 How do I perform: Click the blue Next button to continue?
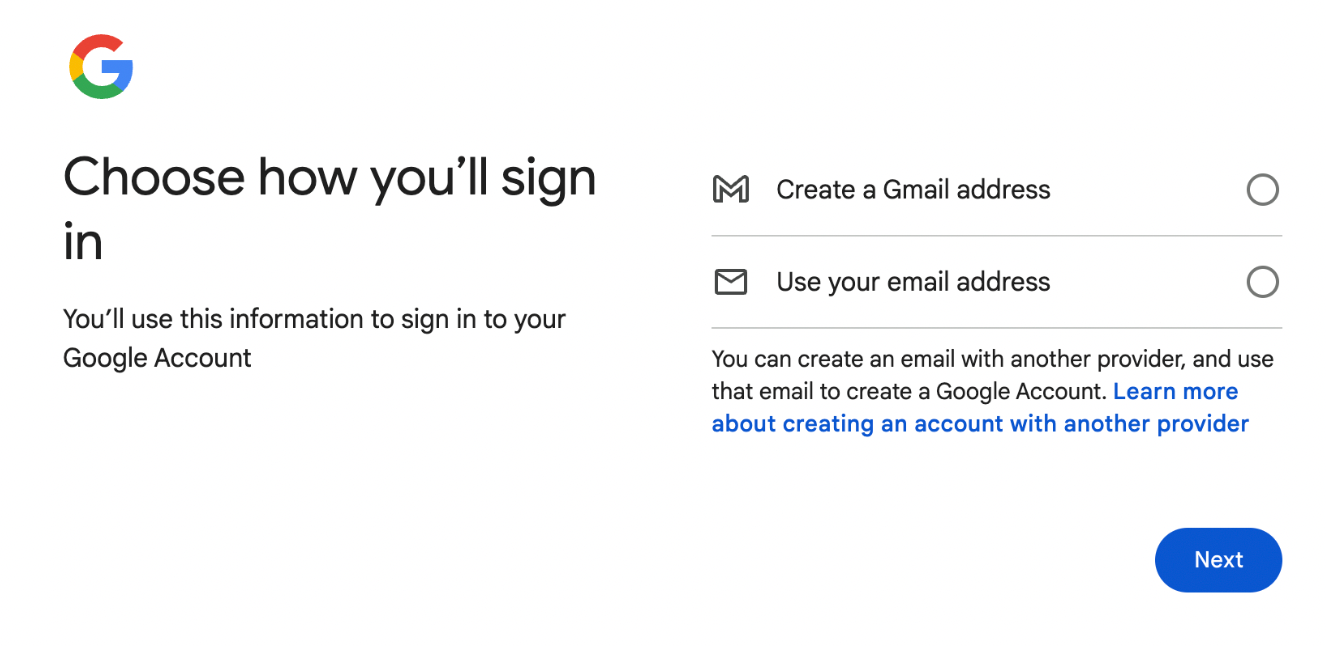coord(1218,560)
